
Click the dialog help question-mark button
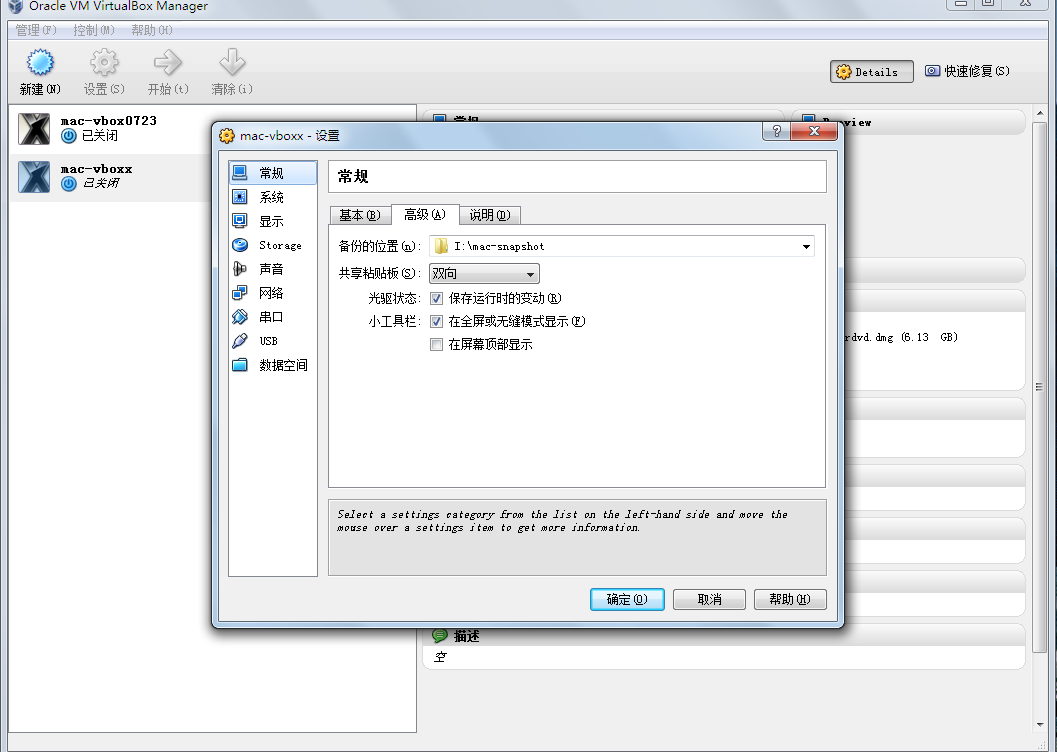777,131
